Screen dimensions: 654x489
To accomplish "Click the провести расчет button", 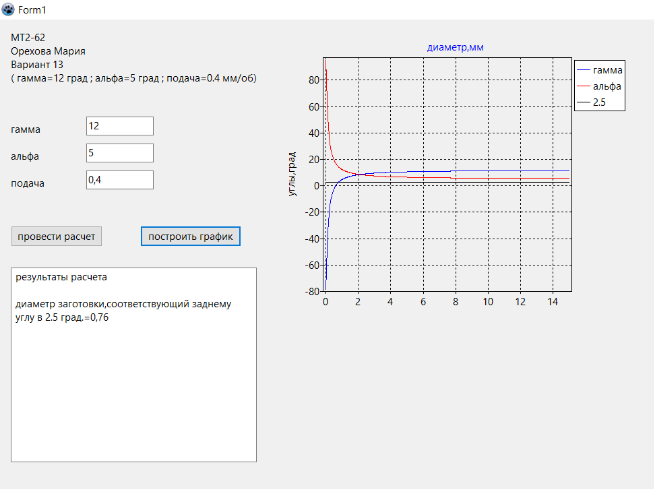I will point(56,236).
